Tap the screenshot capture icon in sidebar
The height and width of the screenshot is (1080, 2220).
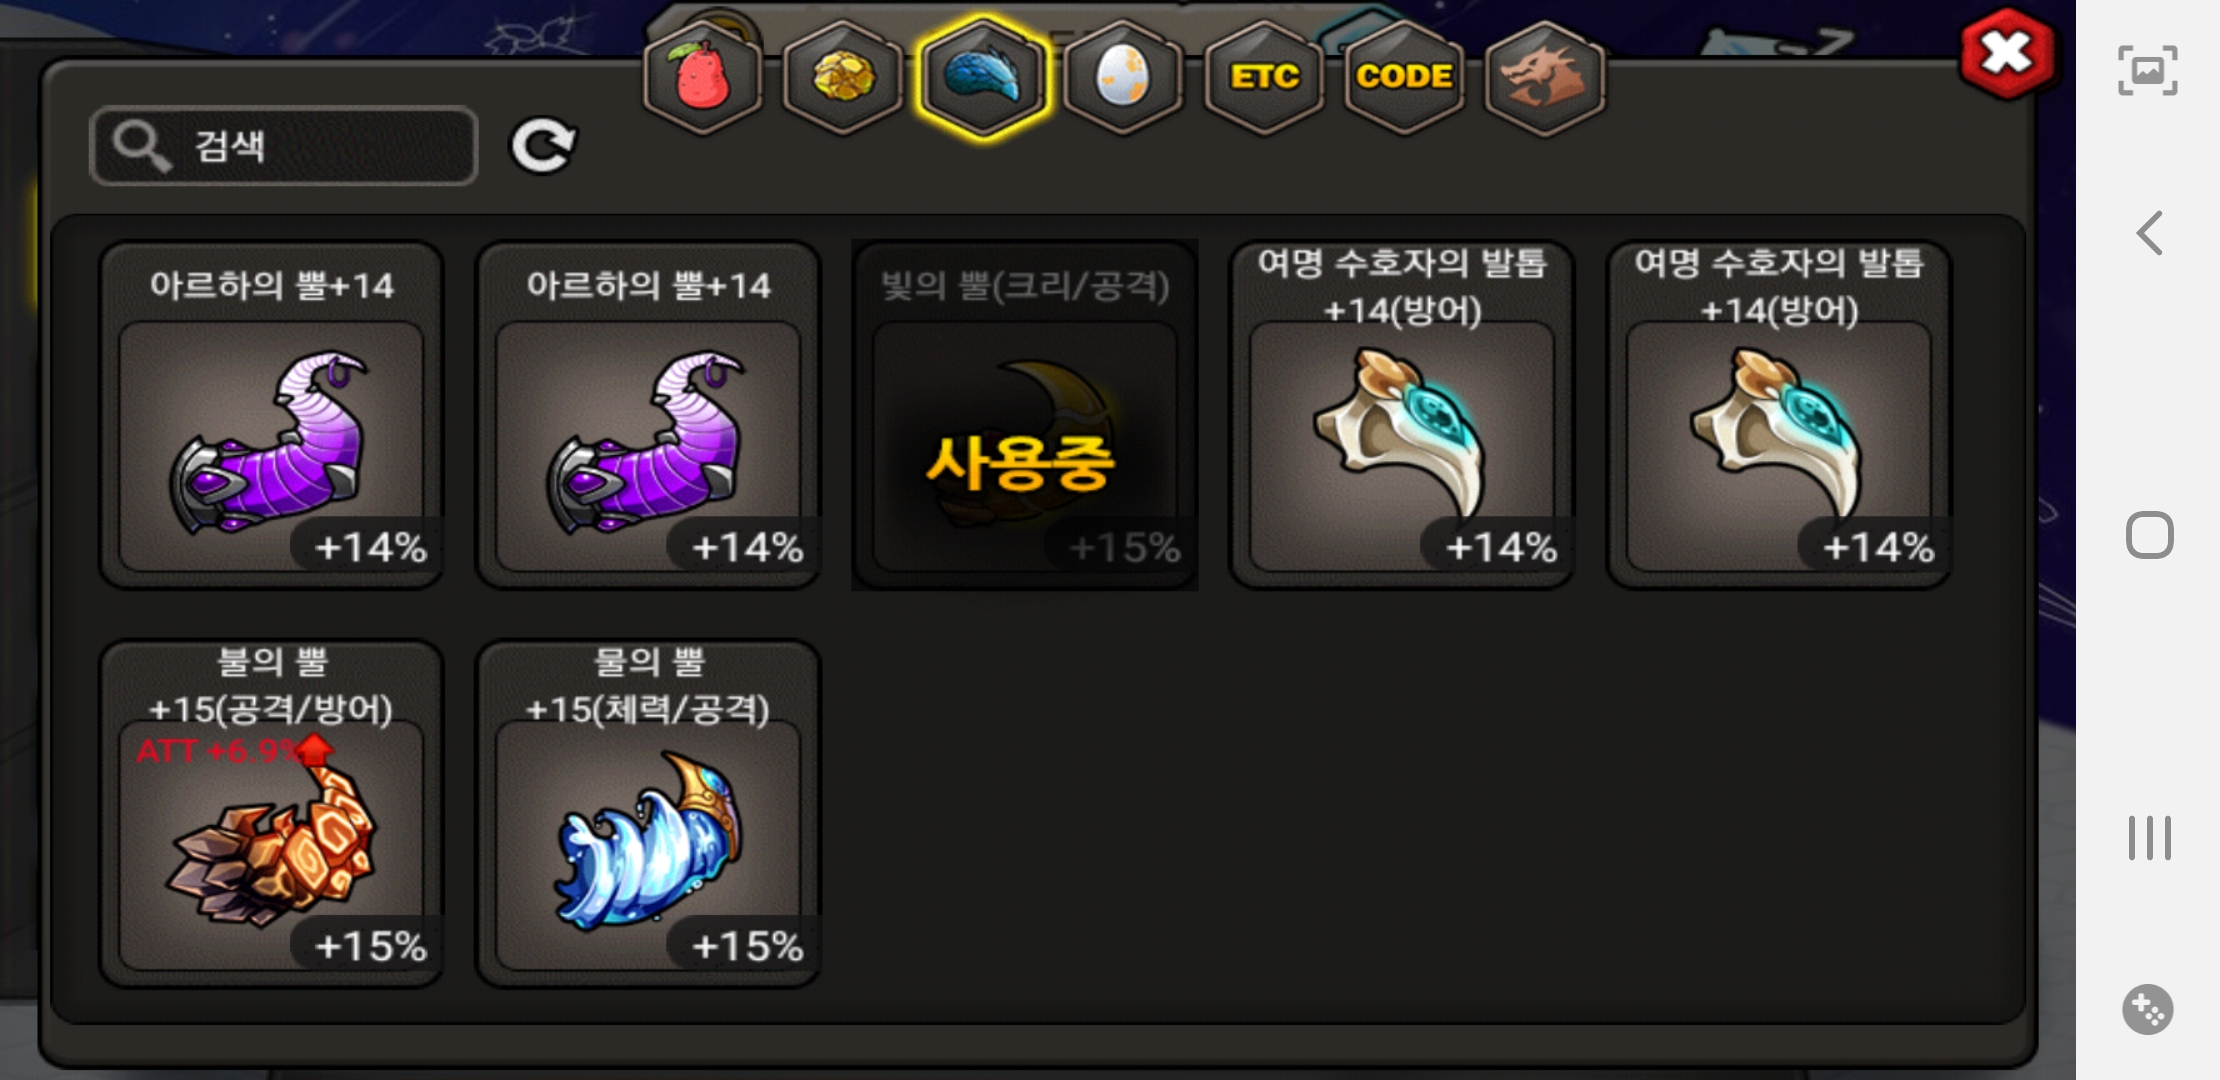(2148, 70)
